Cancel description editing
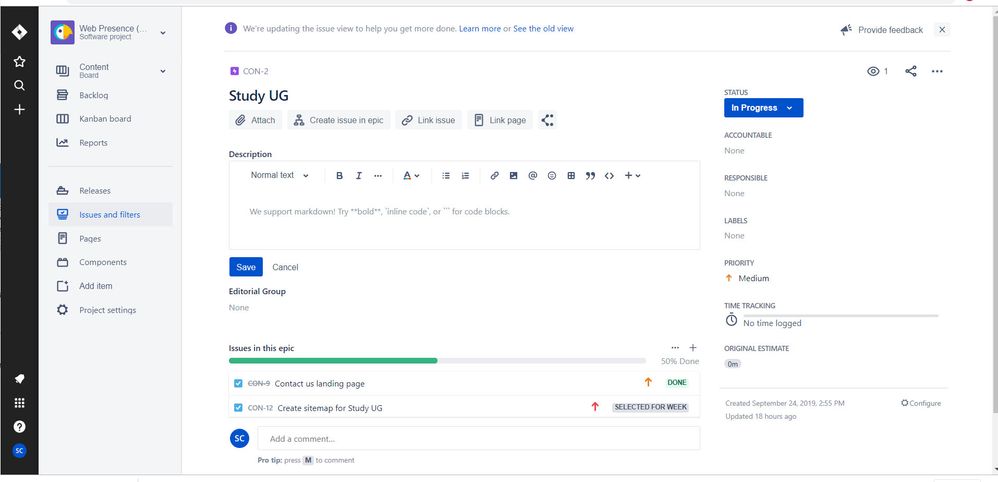 click(x=285, y=267)
